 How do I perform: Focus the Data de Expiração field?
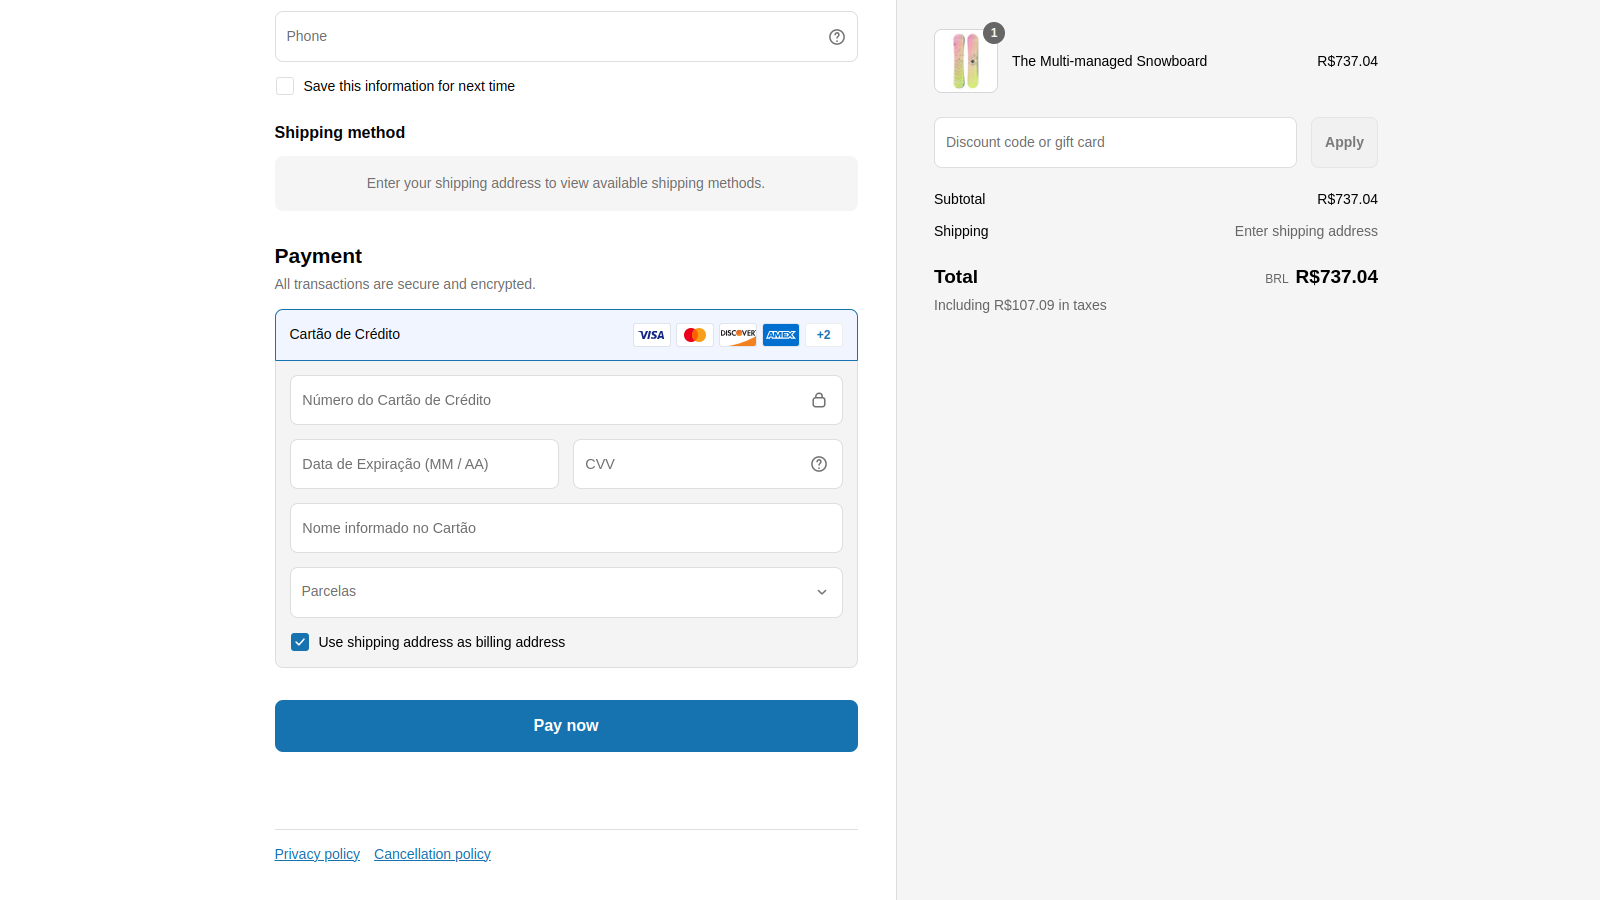424,464
